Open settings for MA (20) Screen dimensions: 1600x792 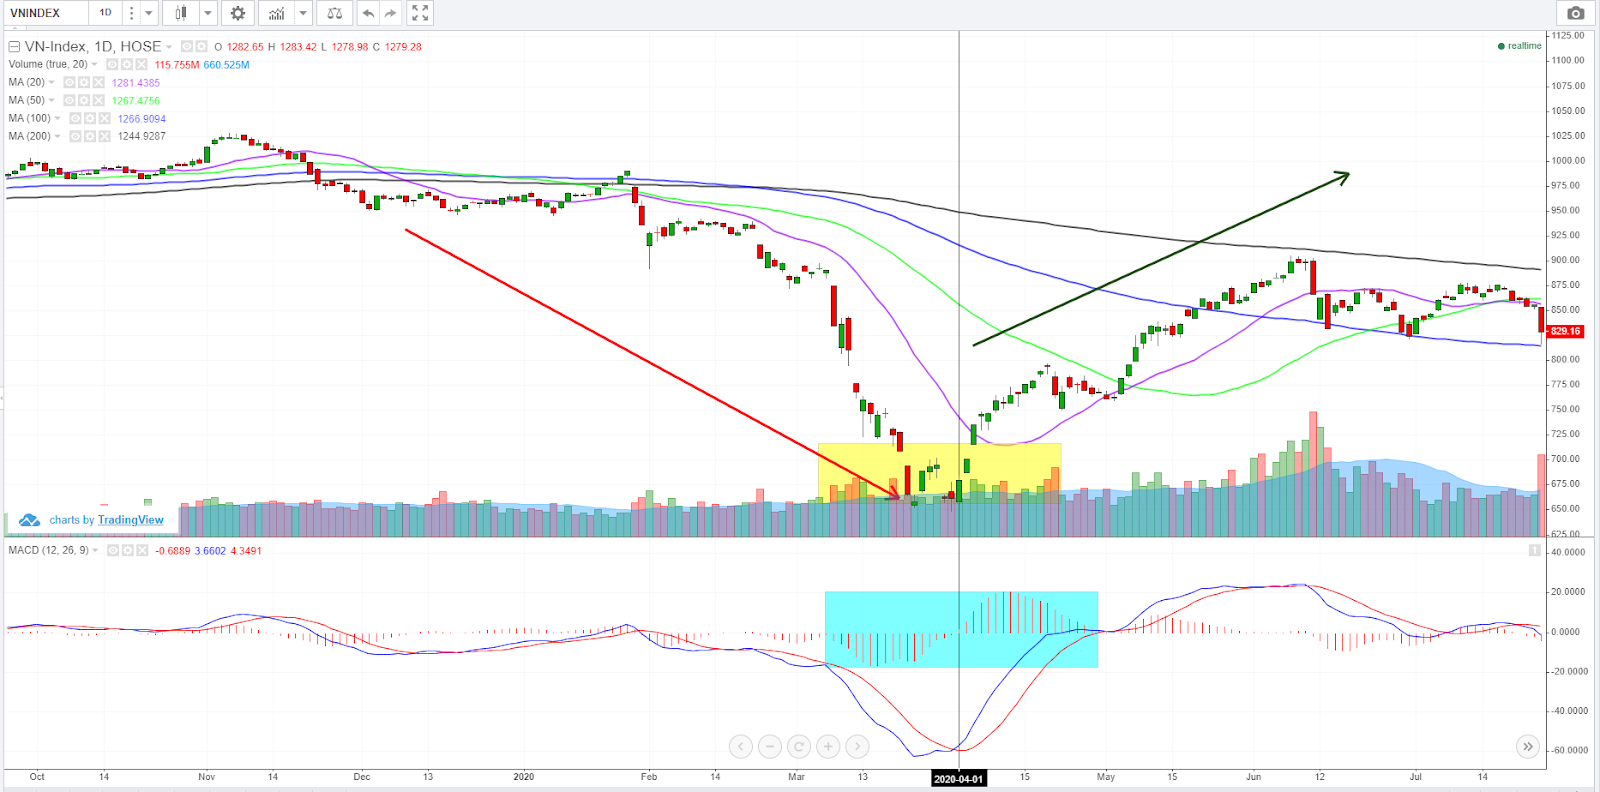(x=84, y=82)
